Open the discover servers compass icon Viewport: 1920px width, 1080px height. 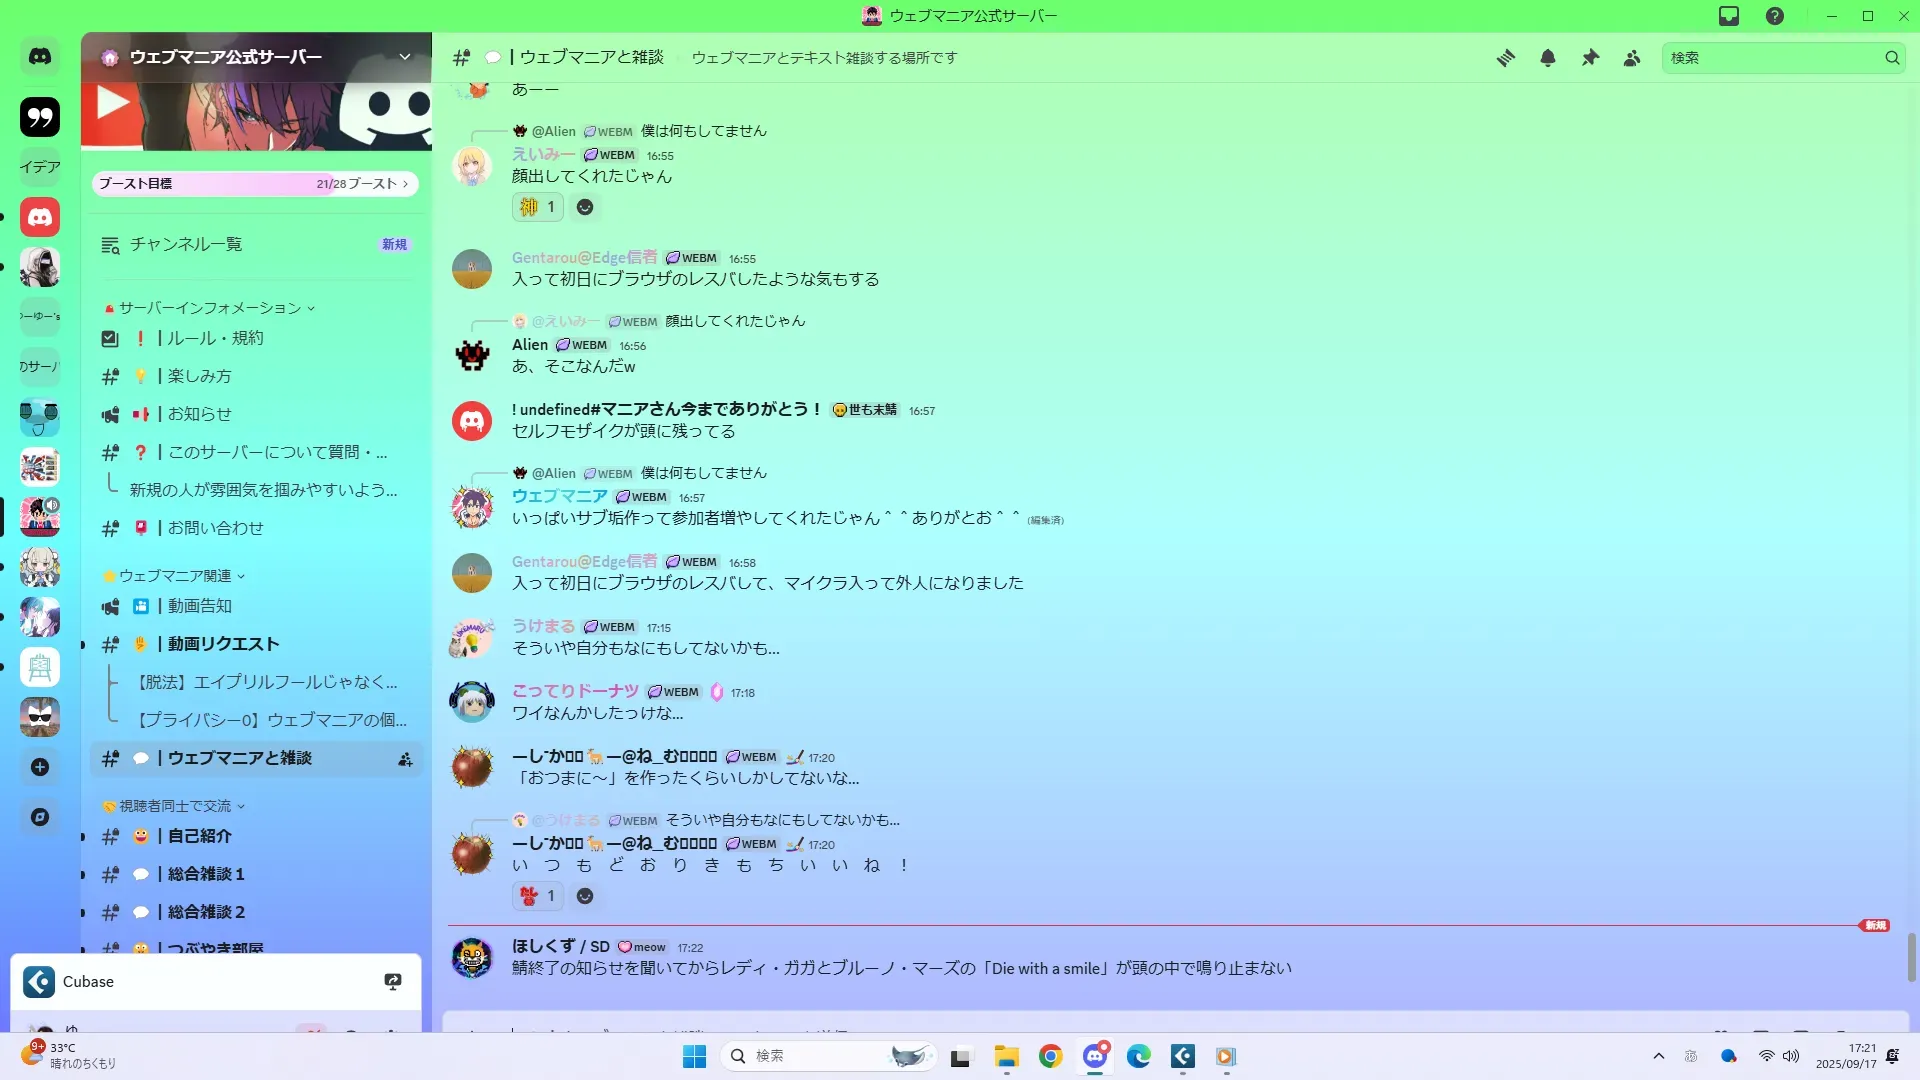pyautogui.click(x=40, y=817)
